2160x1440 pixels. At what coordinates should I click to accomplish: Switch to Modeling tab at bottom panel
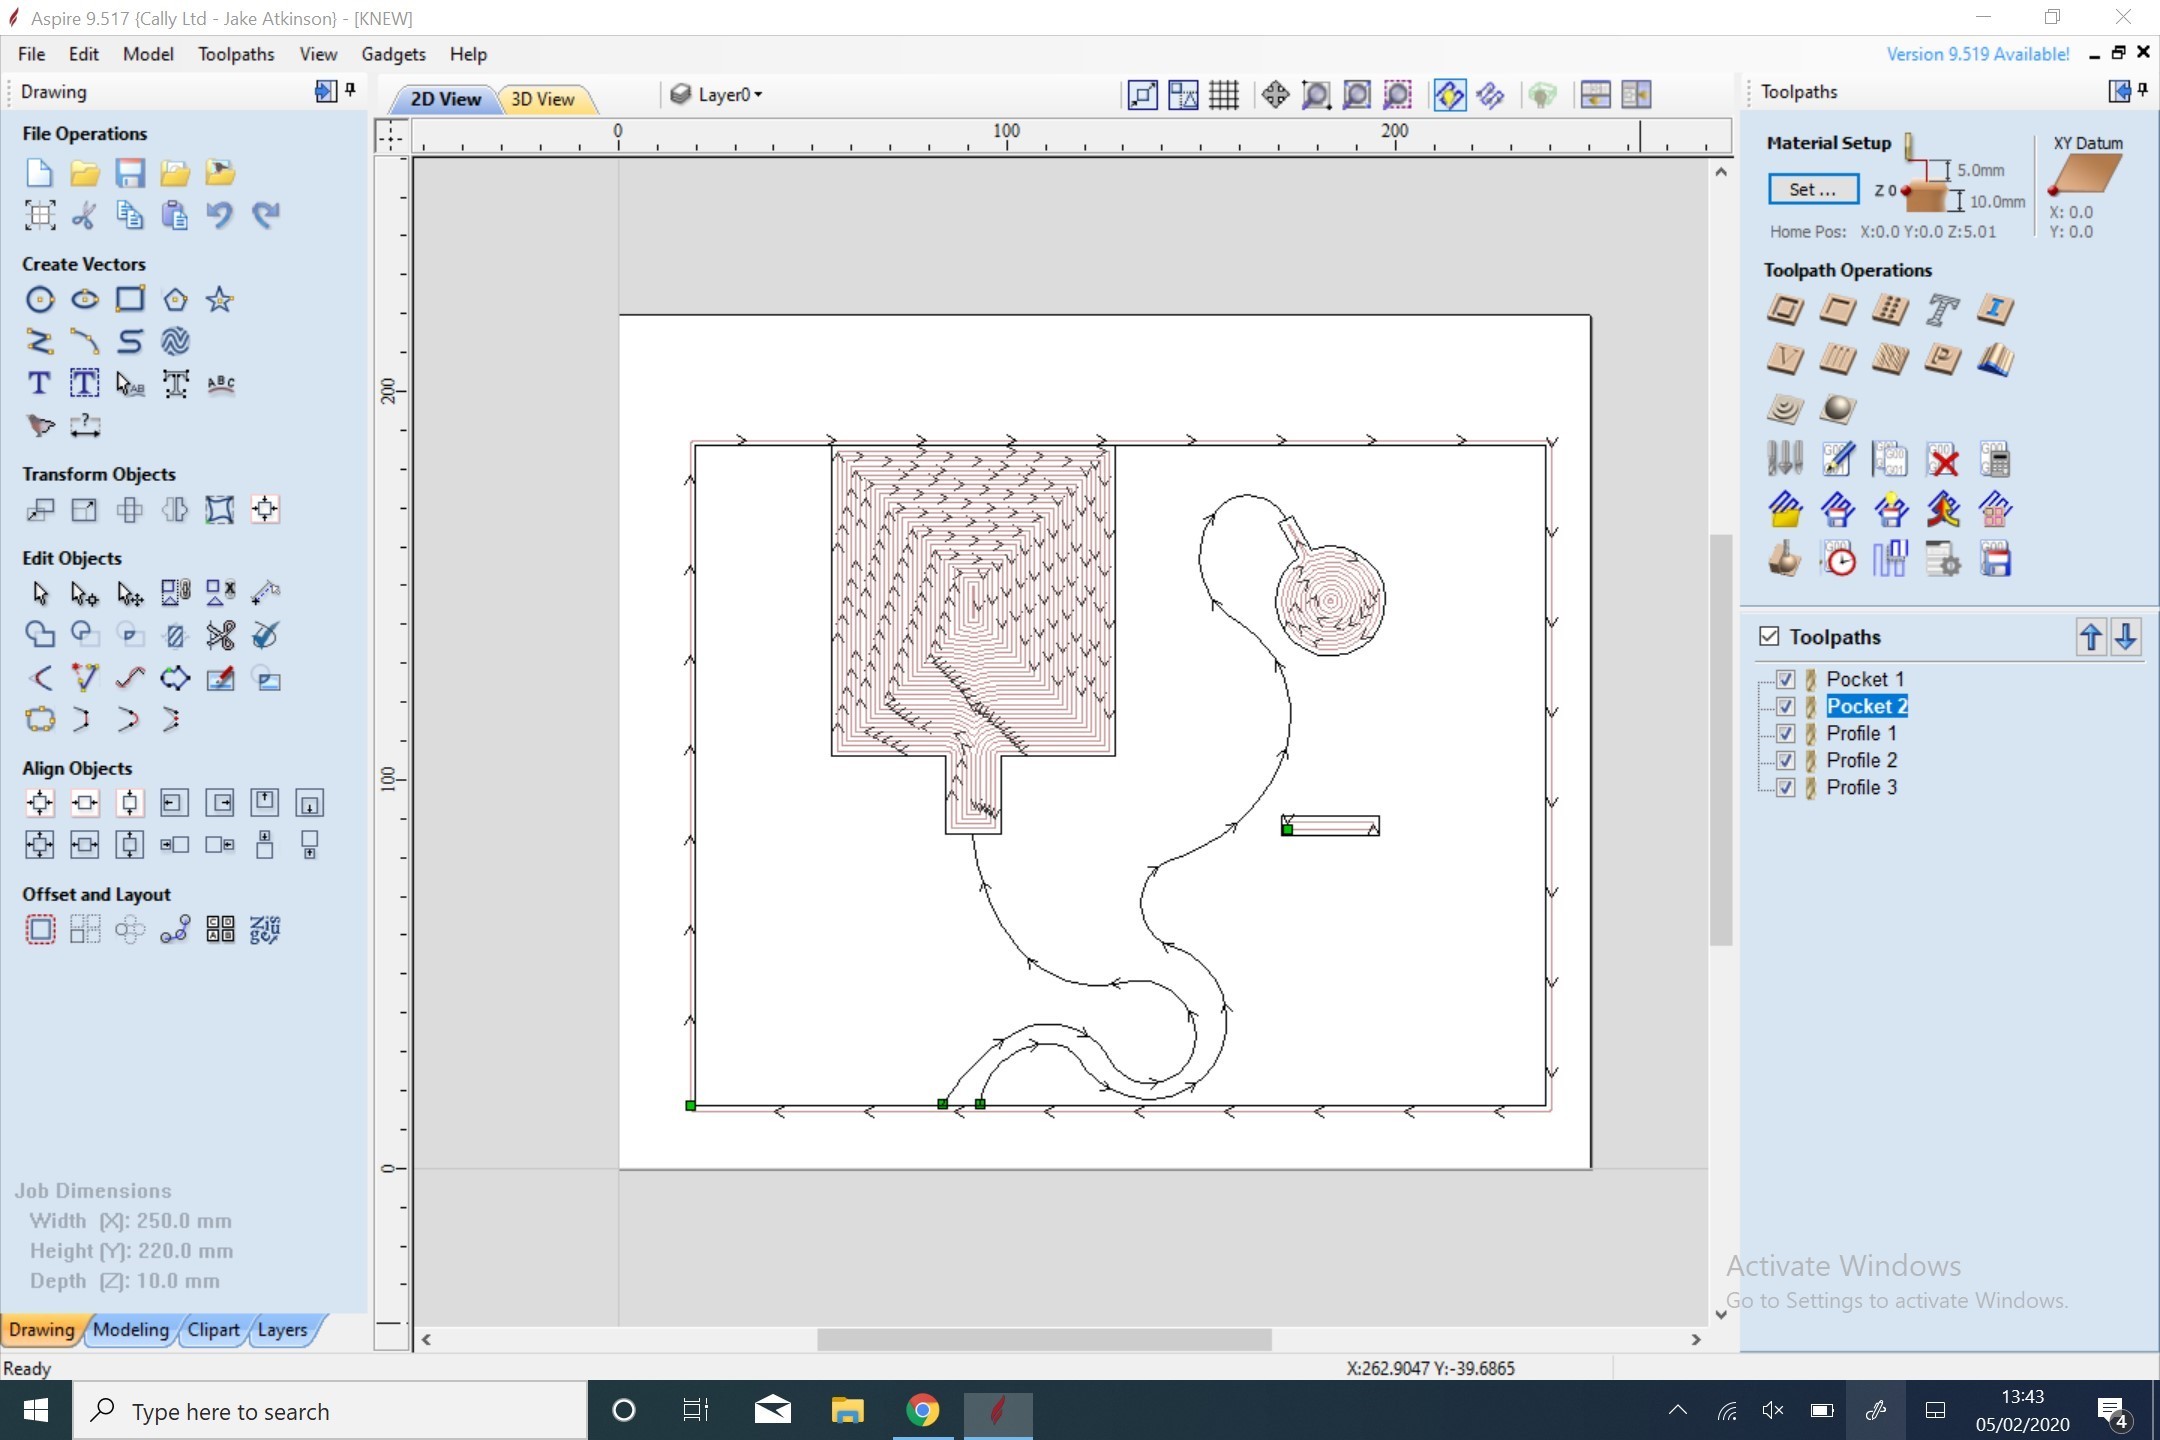pos(132,1329)
